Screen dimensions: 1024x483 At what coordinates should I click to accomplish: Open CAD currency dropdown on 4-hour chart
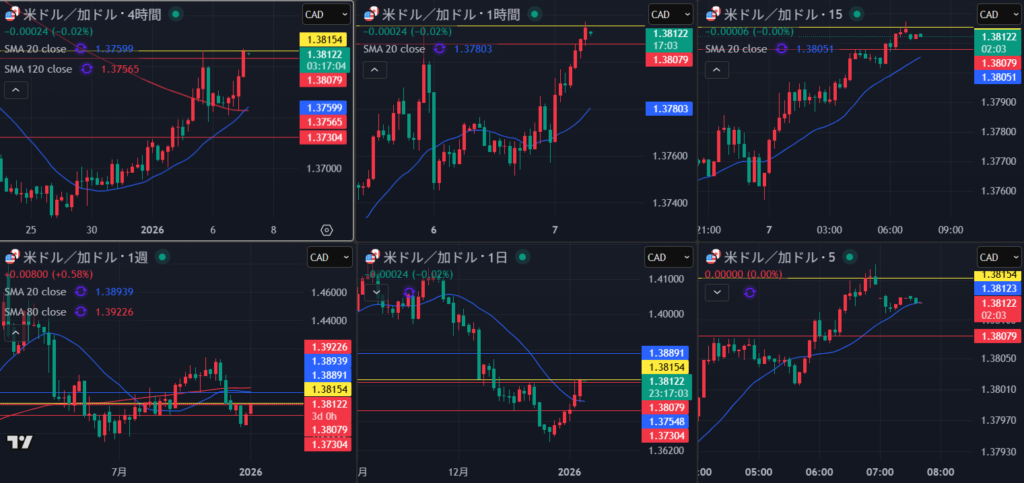325,14
